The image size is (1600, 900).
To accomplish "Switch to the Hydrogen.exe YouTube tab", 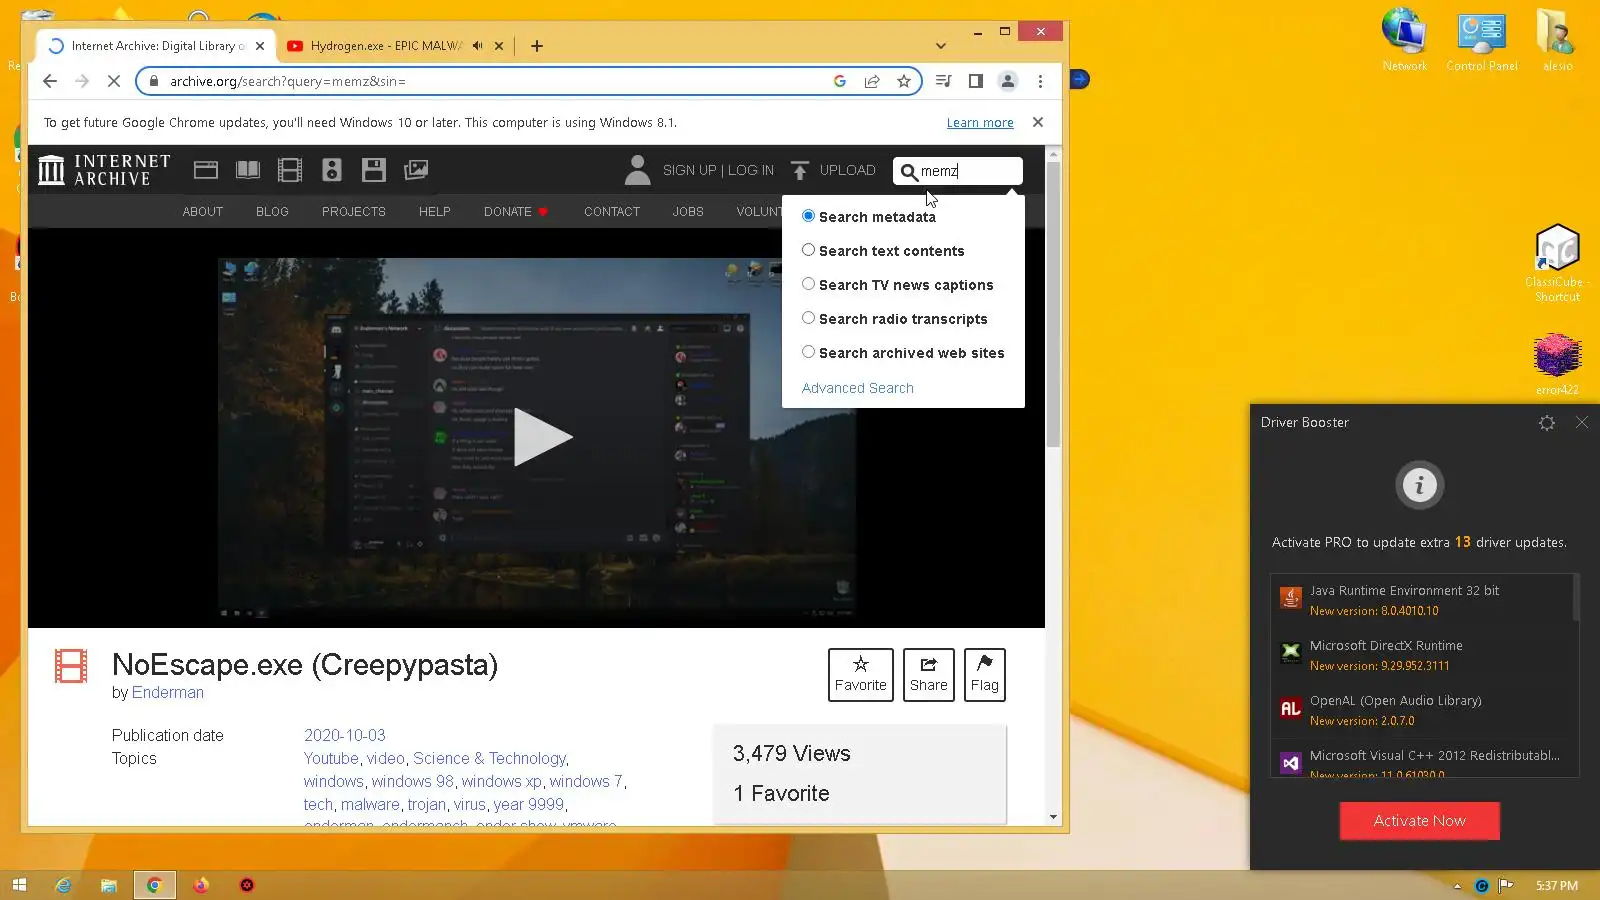I will [395, 46].
